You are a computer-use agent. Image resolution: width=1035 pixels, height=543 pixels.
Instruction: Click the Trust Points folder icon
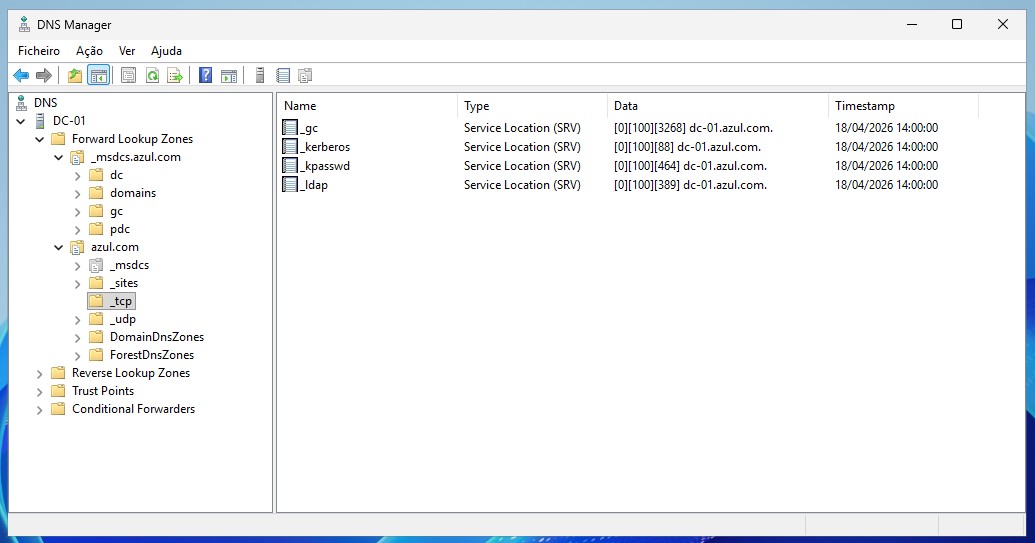pyautogui.click(x=58, y=391)
